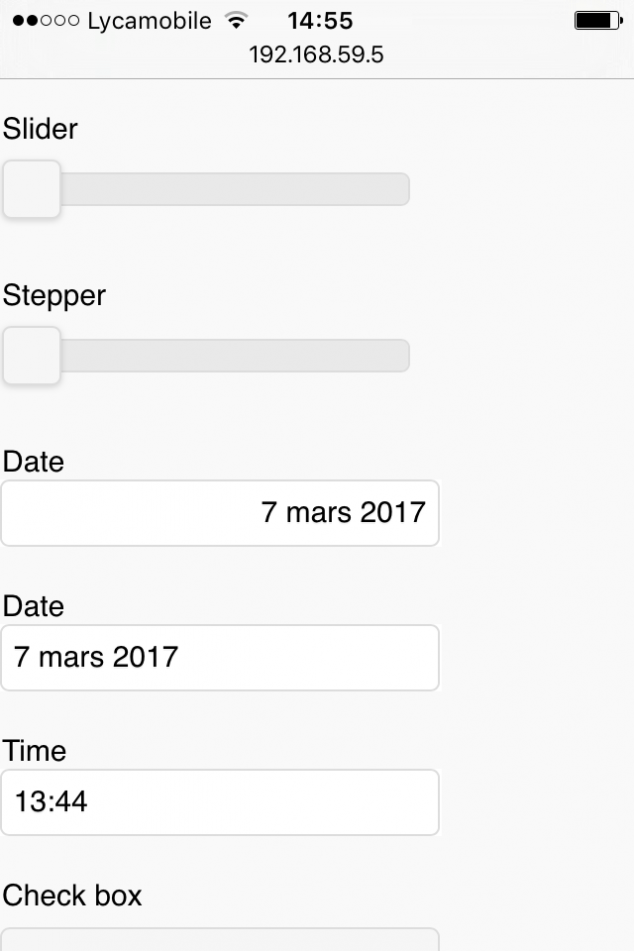
Task: Open the time picker showing 13:44
Action: click(220, 802)
